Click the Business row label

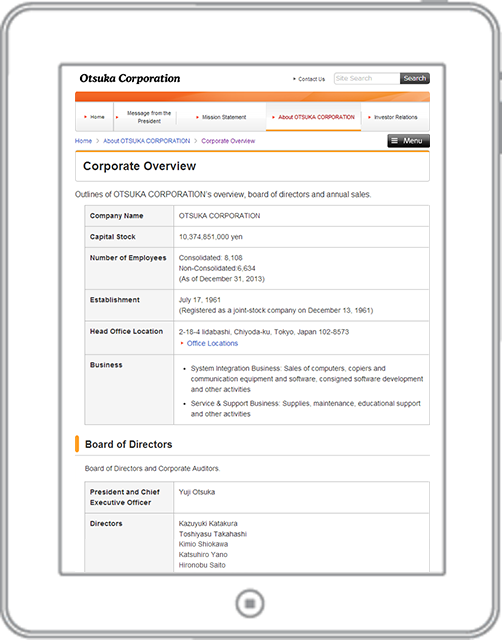[x=106, y=365]
